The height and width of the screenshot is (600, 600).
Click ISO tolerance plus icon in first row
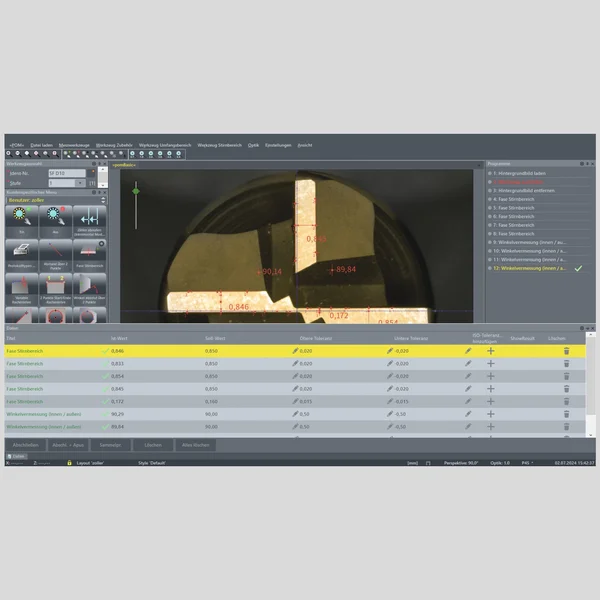tap(490, 351)
